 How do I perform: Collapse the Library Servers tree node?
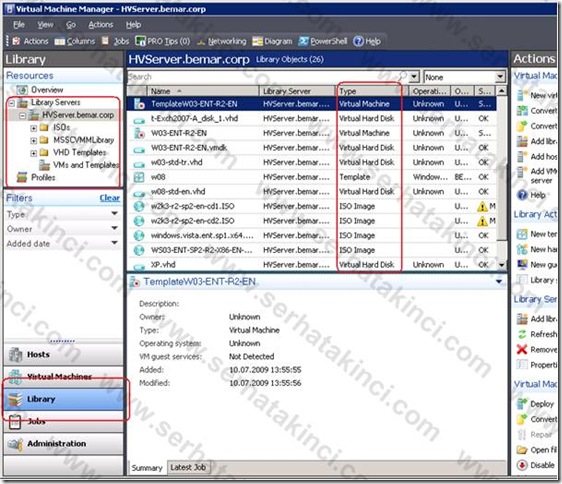click(x=11, y=103)
